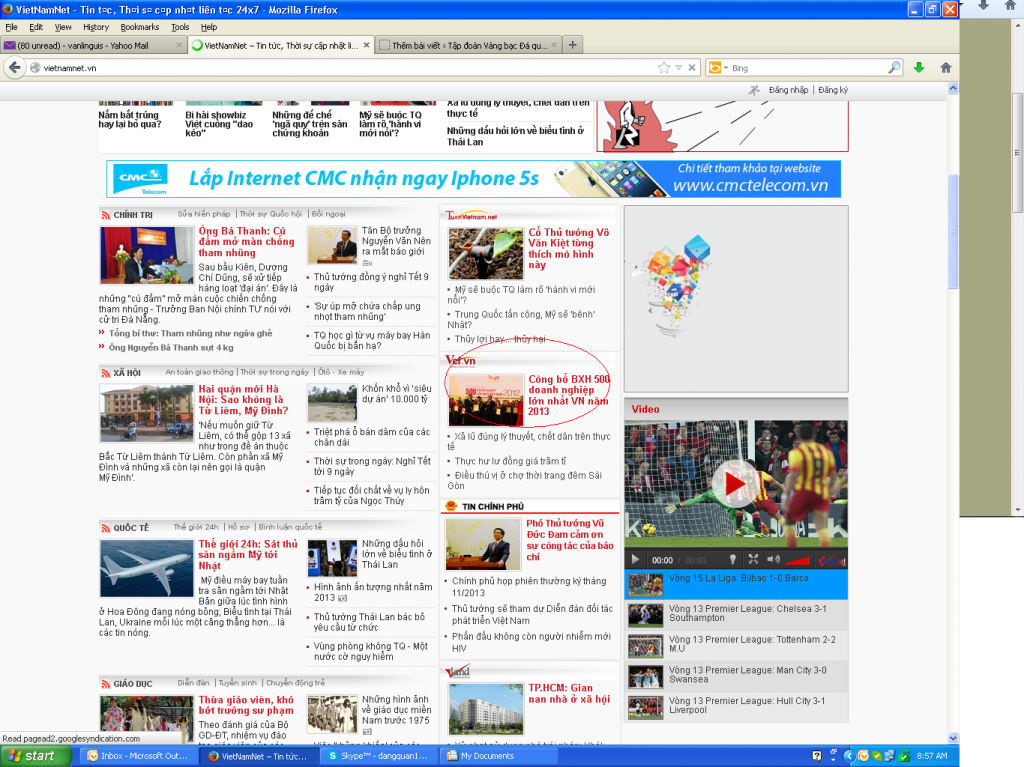Click the RSS icon next to XÃ HỘI
The height and width of the screenshot is (767, 1024).
(x=105, y=373)
